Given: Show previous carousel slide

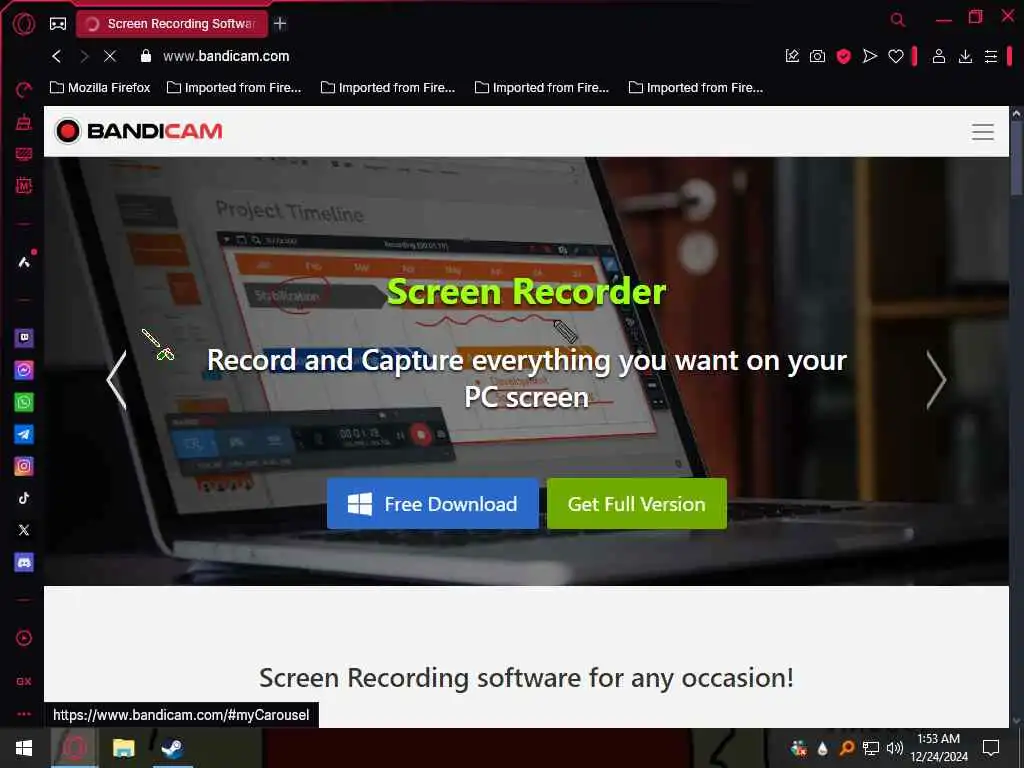Looking at the screenshot, I should (x=116, y=379).
